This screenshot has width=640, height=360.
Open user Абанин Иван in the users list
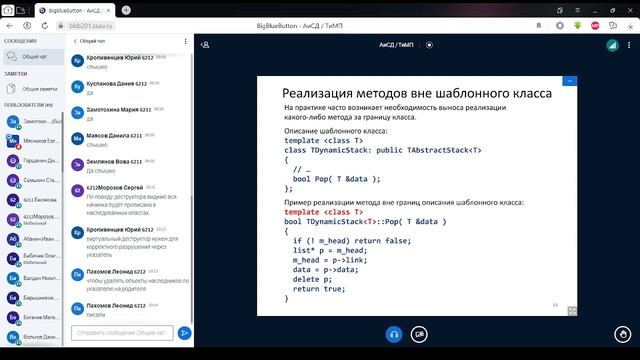click(x=33, y=239)
